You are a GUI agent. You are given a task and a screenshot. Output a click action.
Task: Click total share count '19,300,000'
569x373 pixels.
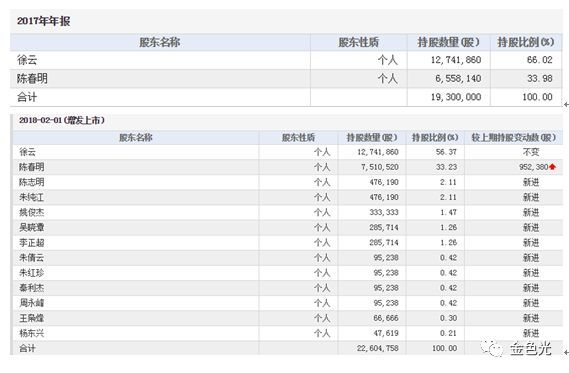tap(456, 97)
